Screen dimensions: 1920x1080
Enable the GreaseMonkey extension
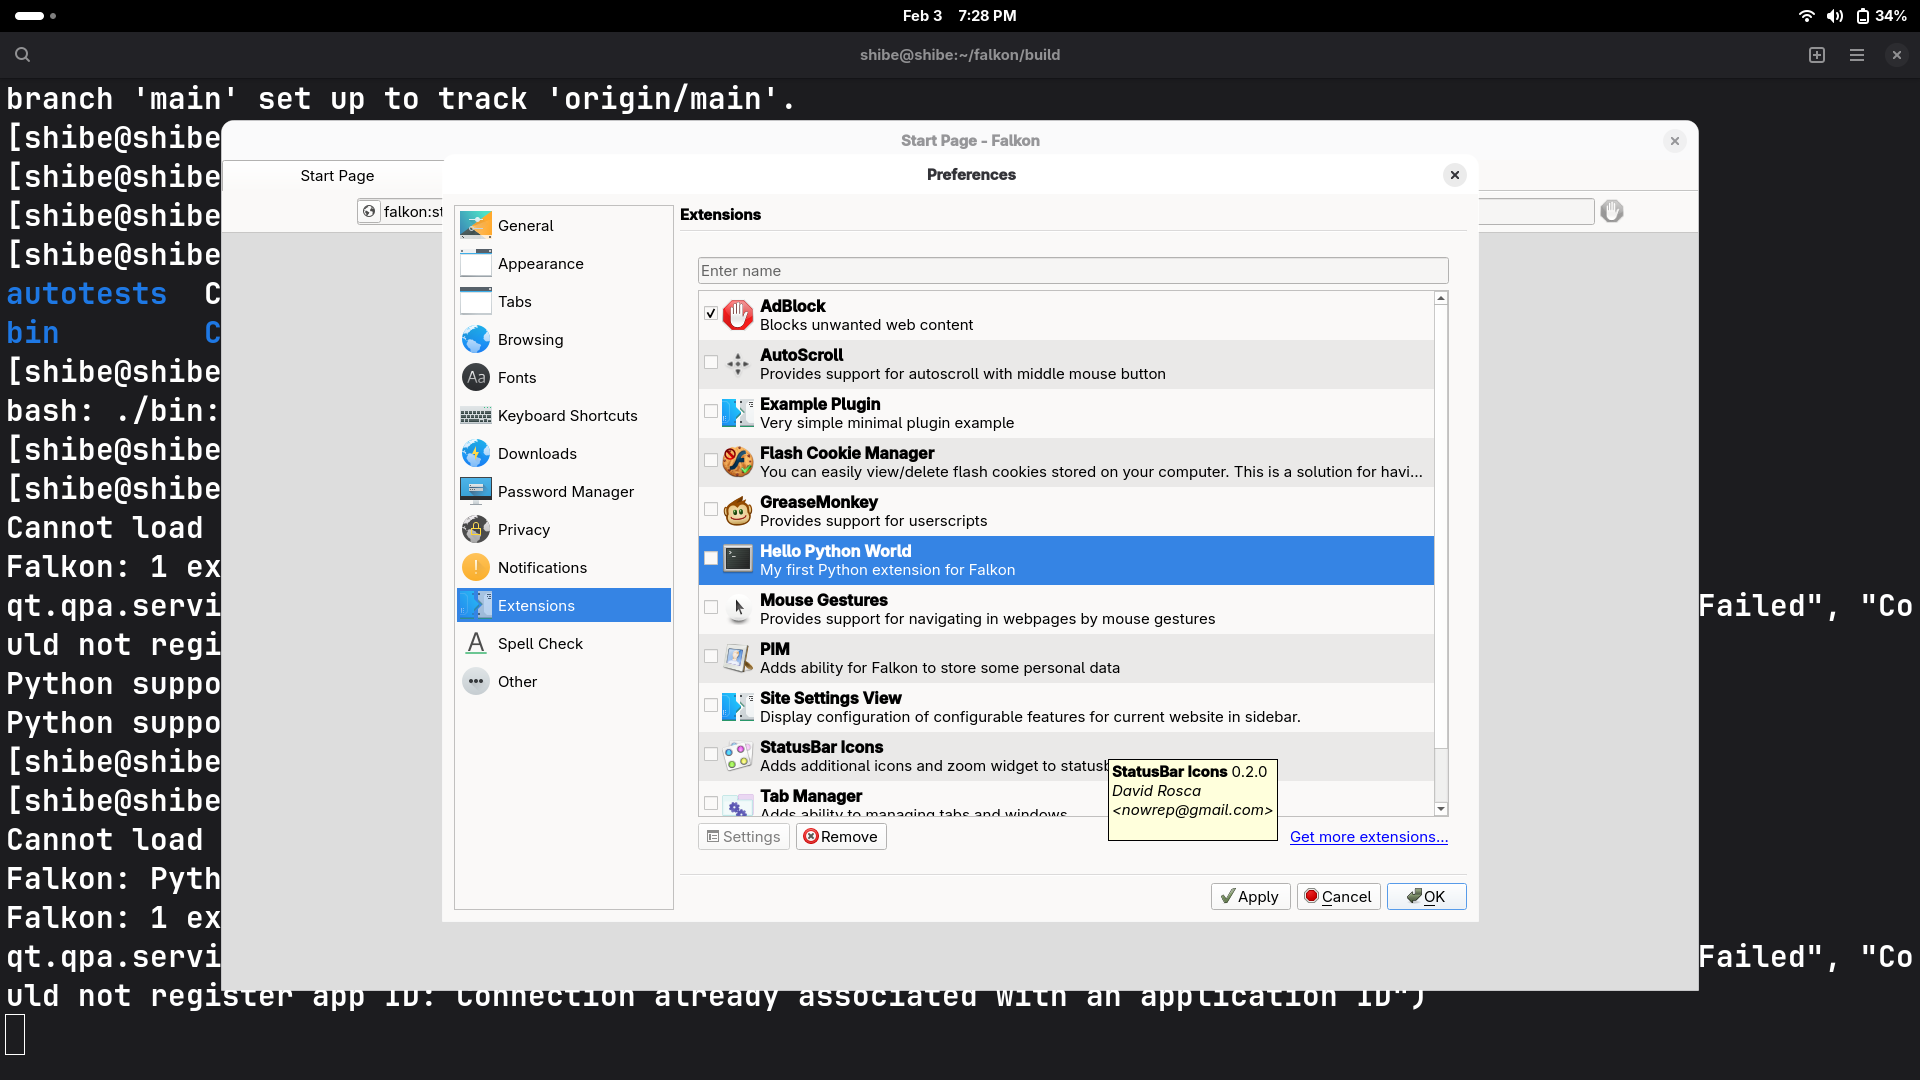click(710, 510)
